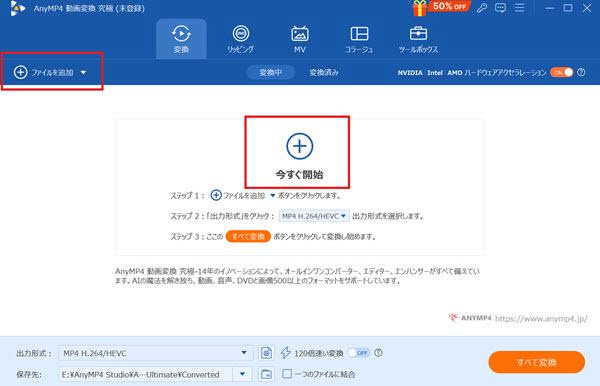The image size is (600, 386).
Task: Open hardware acceleration help question icon
Action: tap(581, 72)
